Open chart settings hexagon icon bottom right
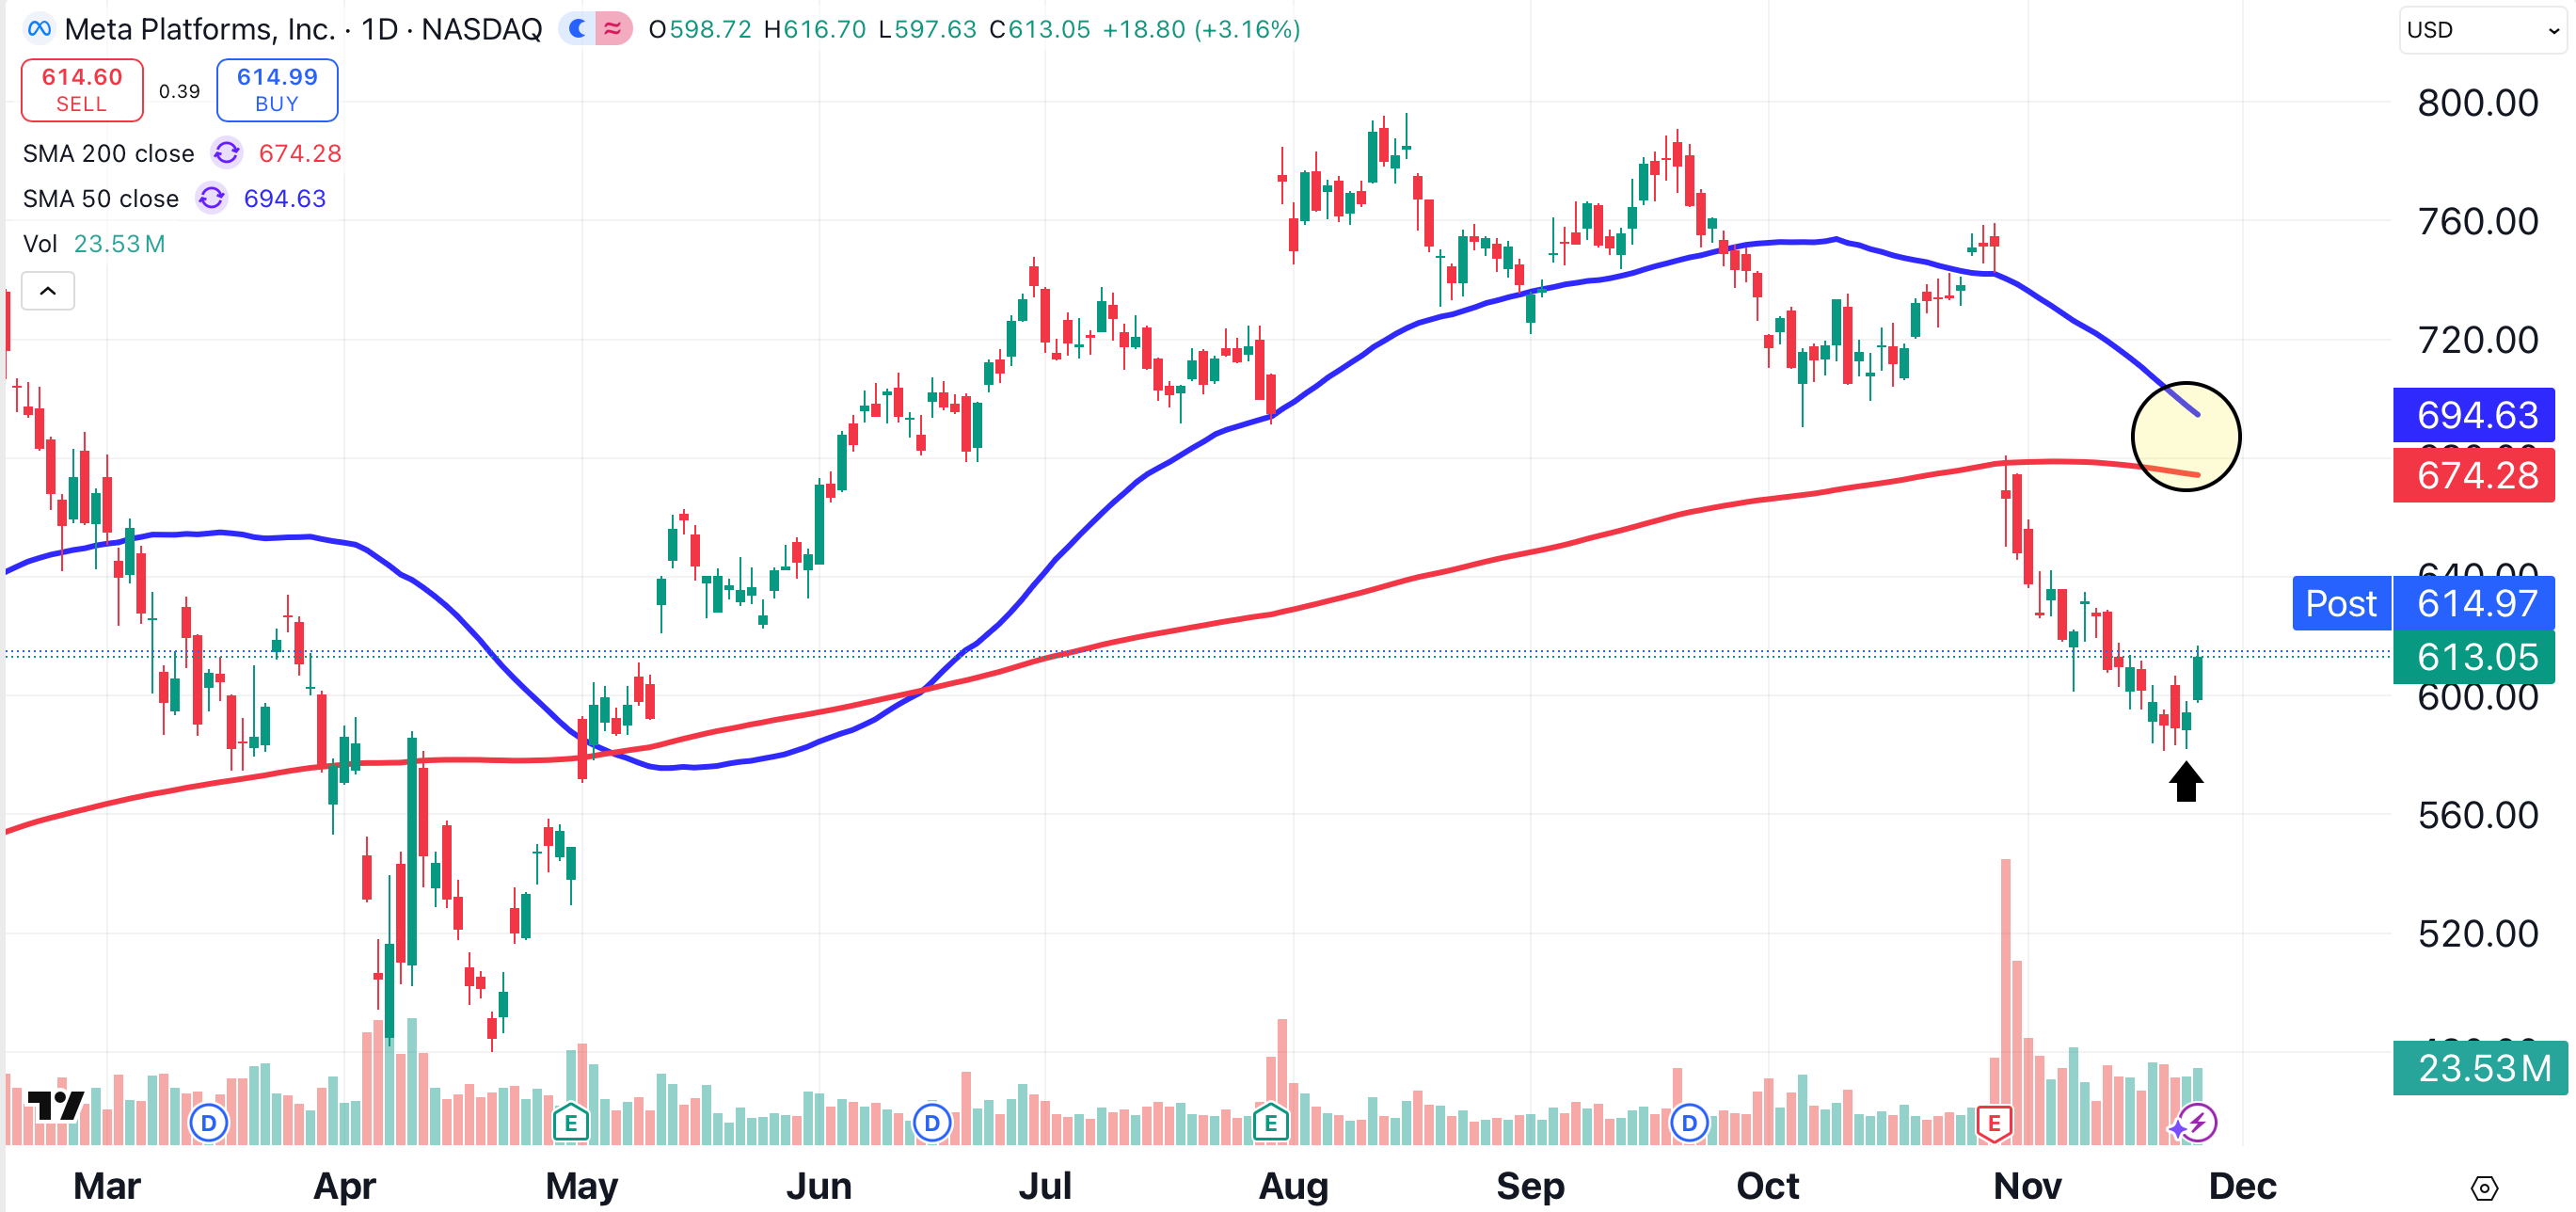 click(x=2484, y=1188)
